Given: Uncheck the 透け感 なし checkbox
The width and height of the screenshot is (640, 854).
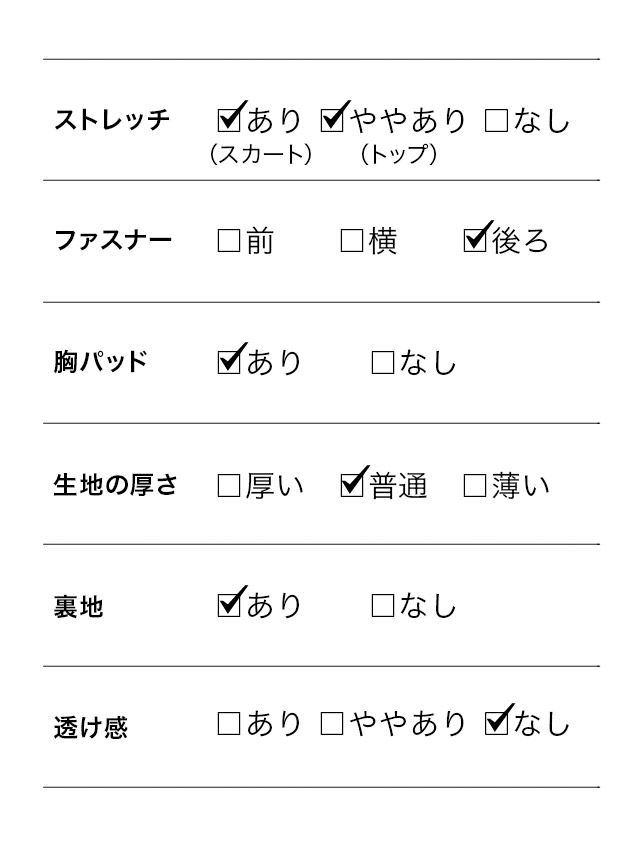Looking at the screenshot, I should tap(496, 723).
